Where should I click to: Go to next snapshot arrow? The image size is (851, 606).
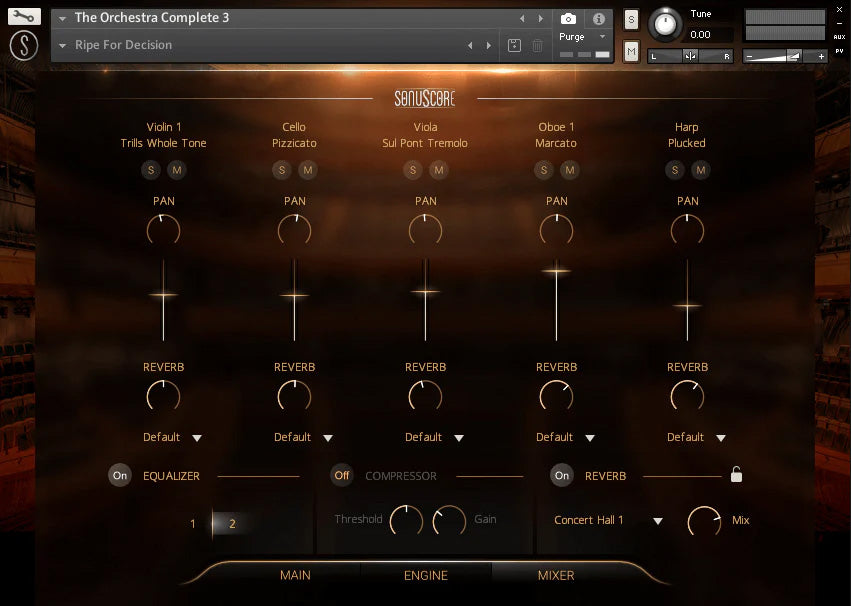488,46
